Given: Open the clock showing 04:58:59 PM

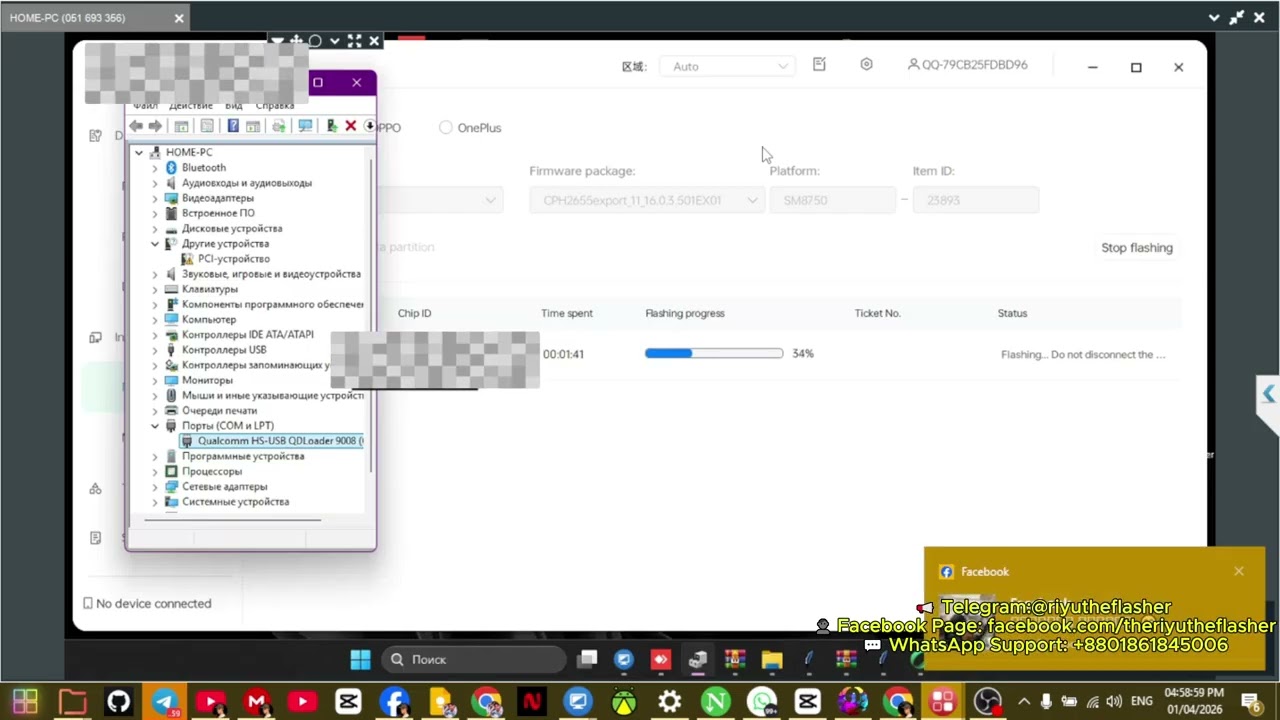Looking at the screenshot, I should point(1194,702).
